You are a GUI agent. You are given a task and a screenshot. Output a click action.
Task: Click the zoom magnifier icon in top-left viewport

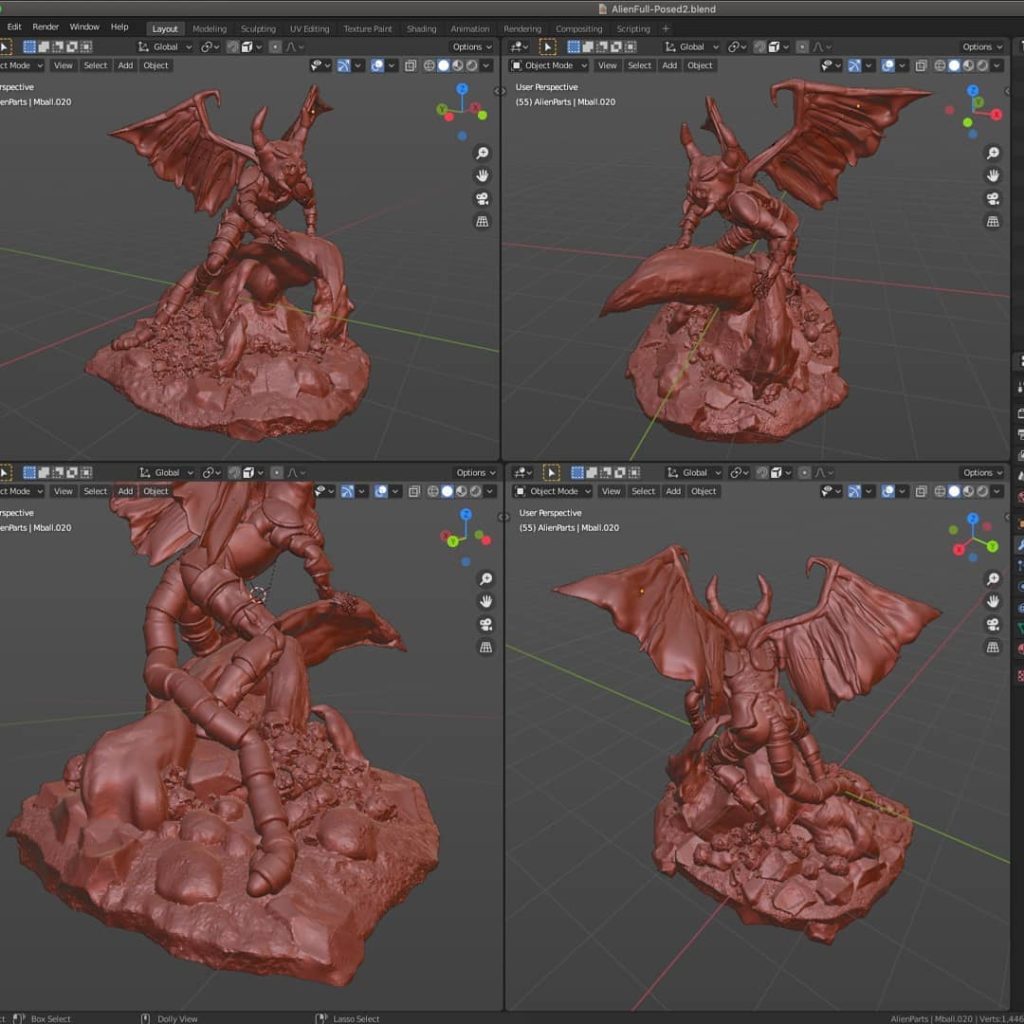coord(482,153)
